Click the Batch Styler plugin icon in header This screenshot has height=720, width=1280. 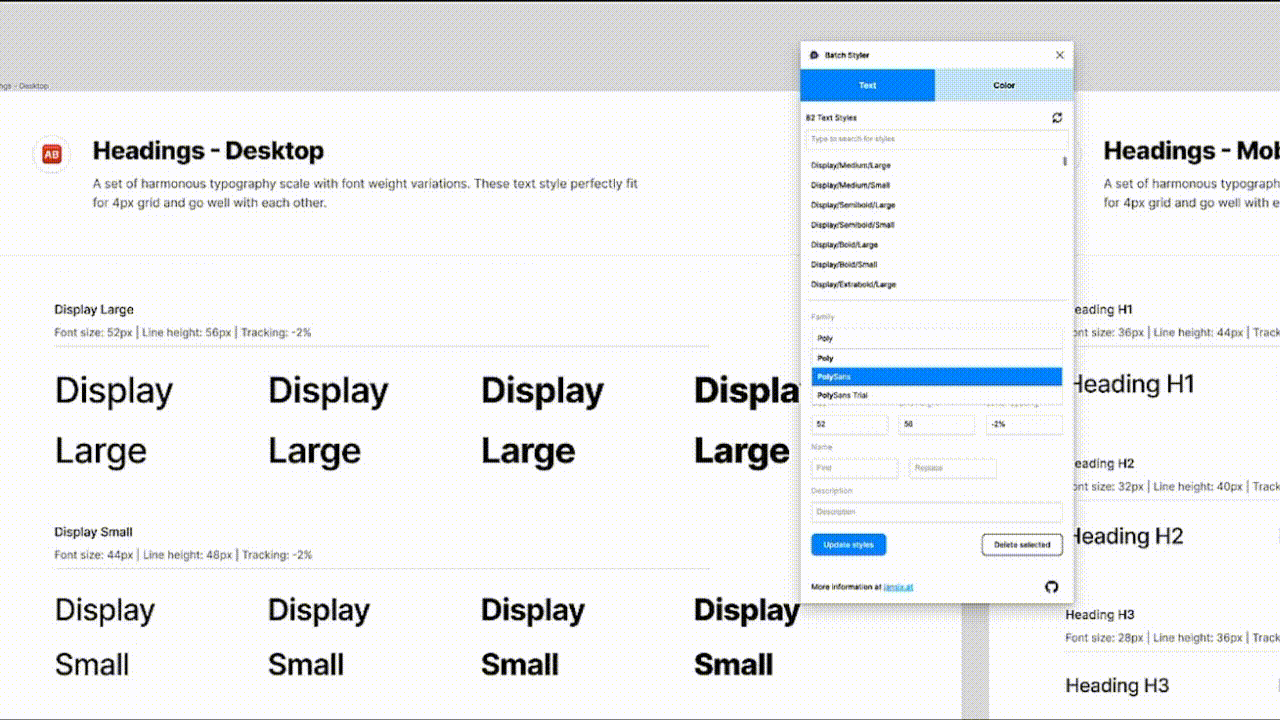pos(813,55)
